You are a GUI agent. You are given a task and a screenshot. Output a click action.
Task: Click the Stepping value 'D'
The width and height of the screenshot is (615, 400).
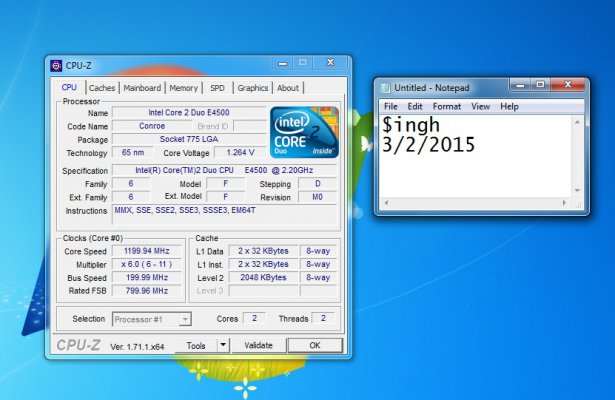(317, 184)
